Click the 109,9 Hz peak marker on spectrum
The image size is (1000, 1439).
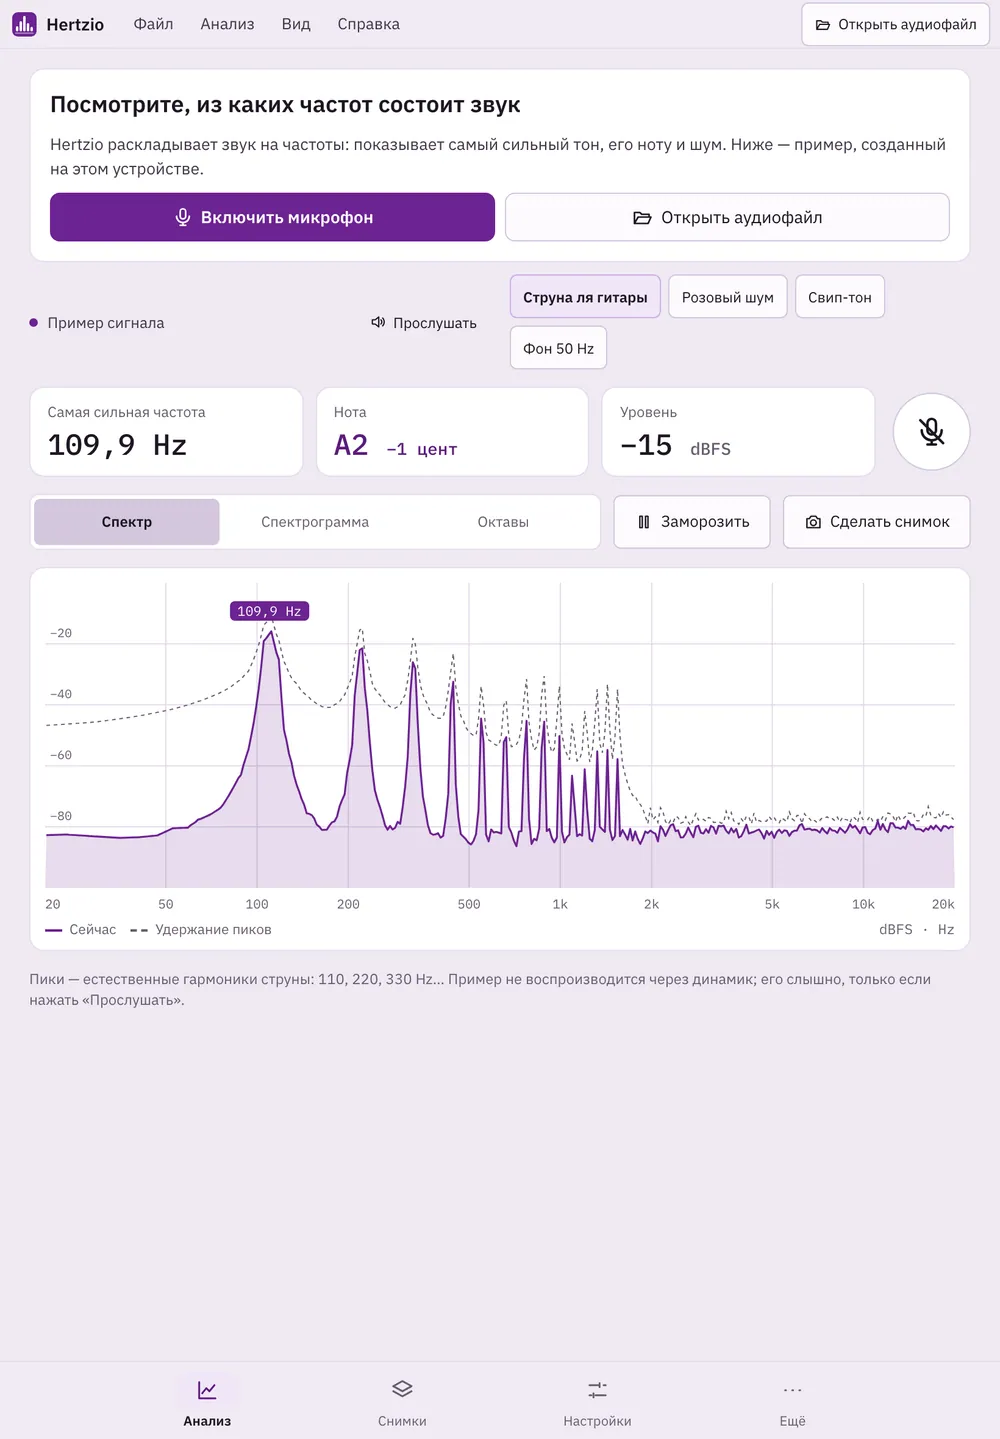(x=269, y=611)
